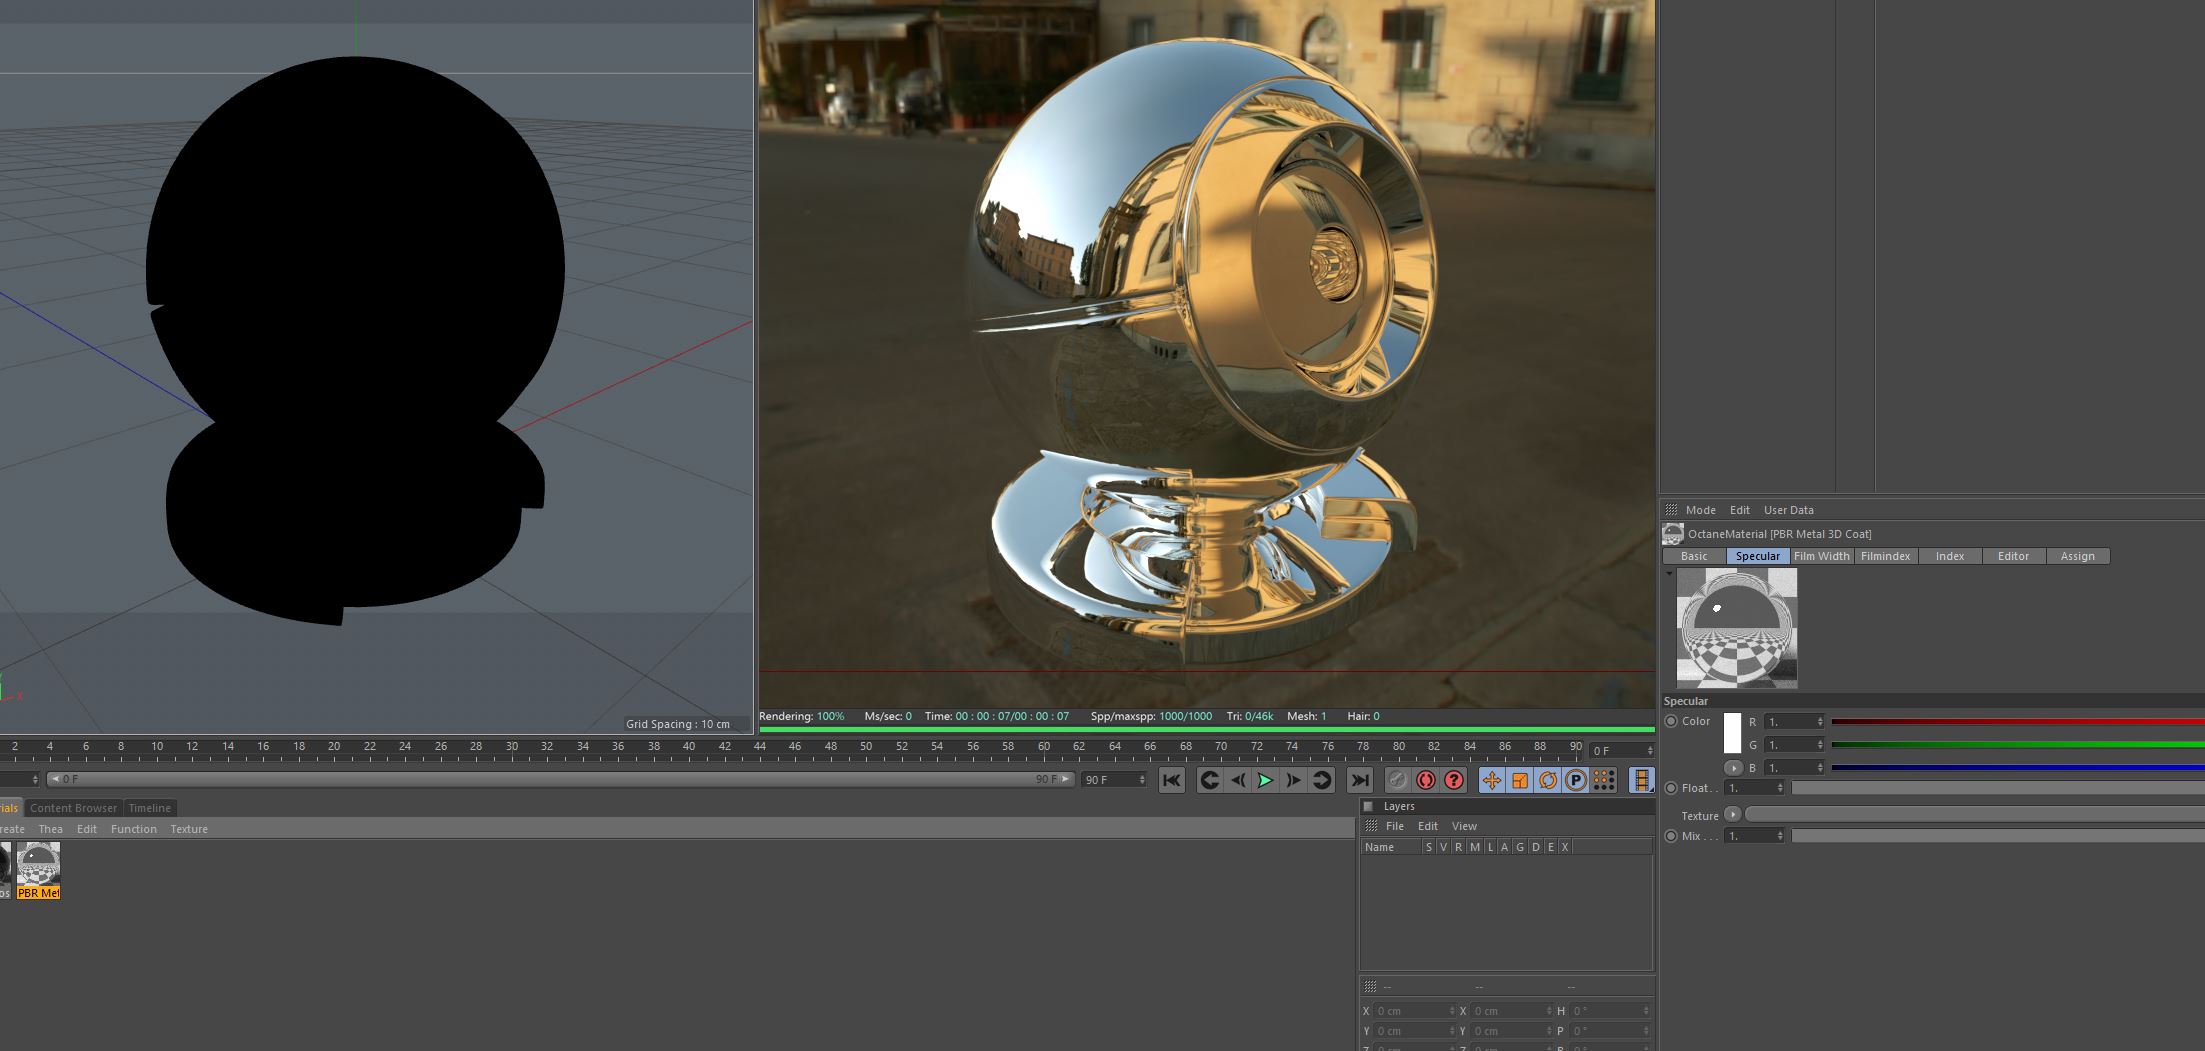Open the Thea menu in material manager

point(50,829)
